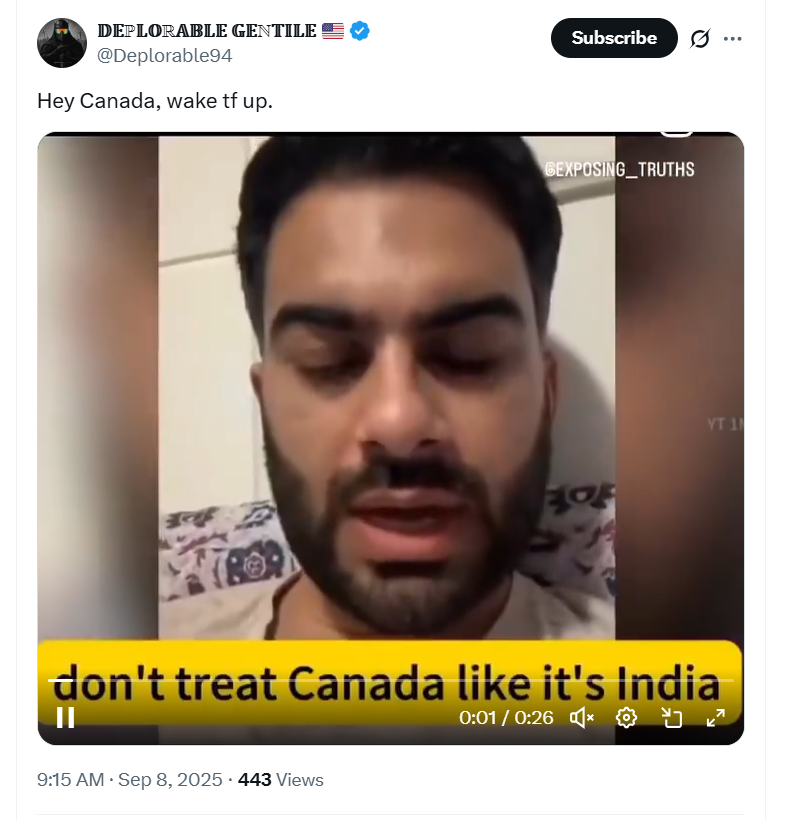Open the Sep 8, 2025 timestamp link

pyautogui.click(x=170, y=779)
